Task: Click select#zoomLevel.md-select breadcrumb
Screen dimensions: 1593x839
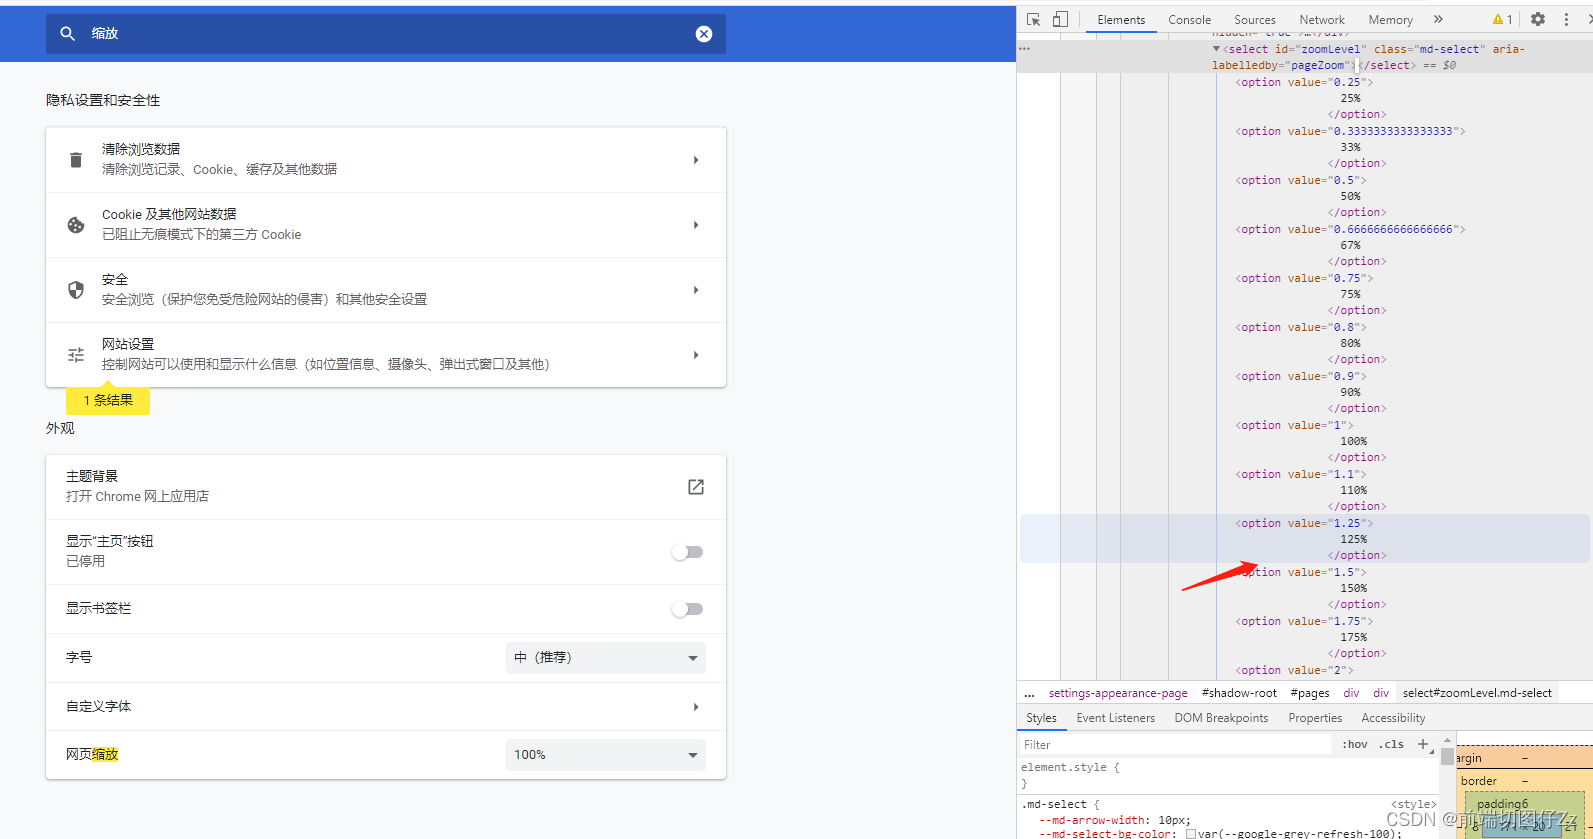Action: (1477, 693)
